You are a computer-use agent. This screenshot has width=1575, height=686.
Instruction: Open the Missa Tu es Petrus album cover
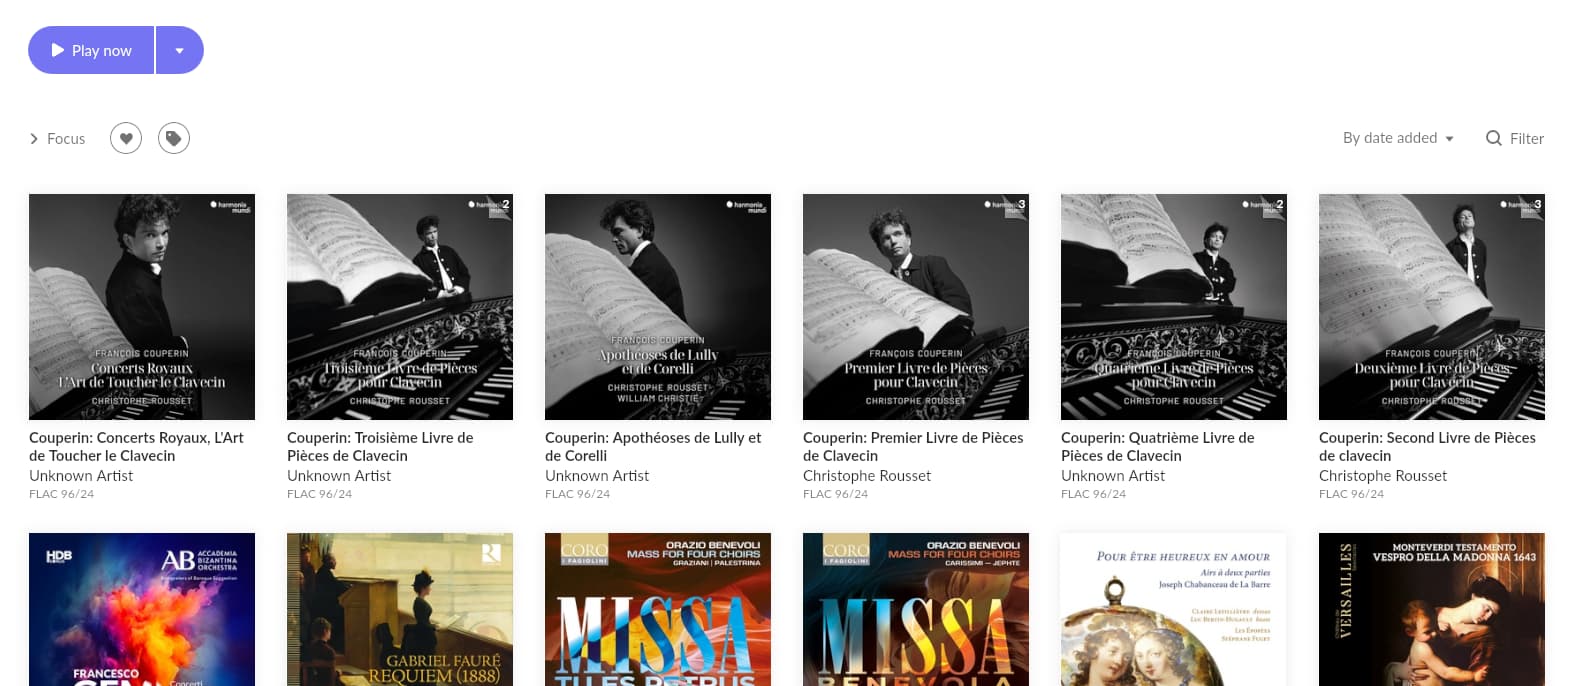point(658,609)
